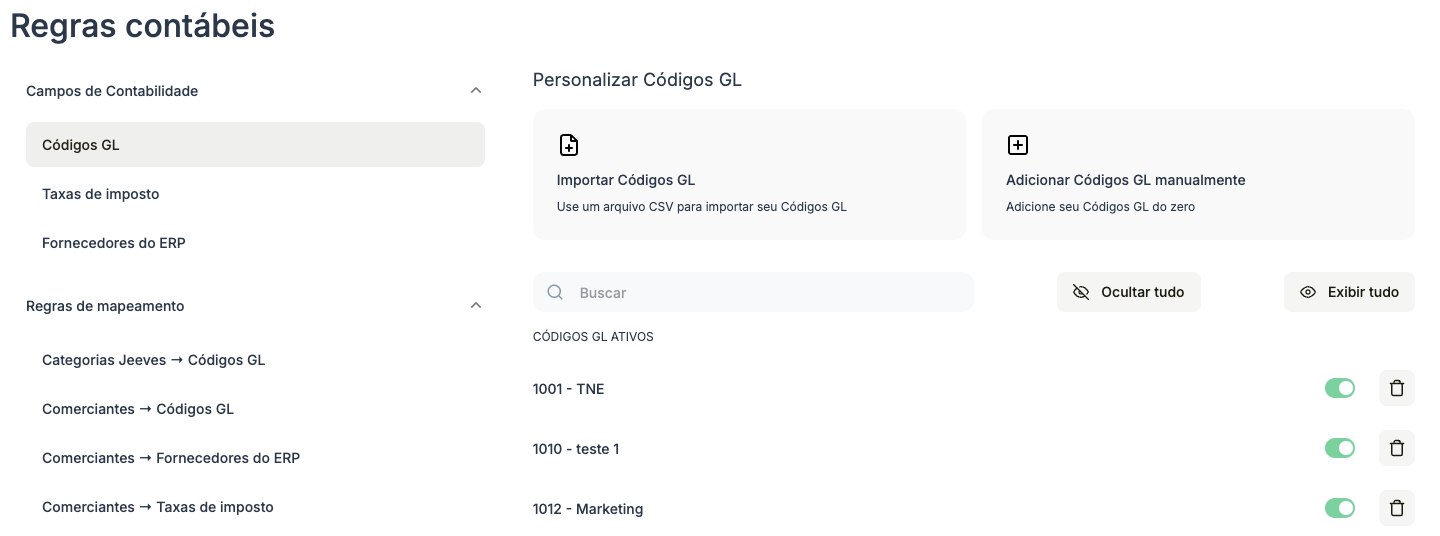1440x536 pixels.
Task: Collapse the Campos de Contabilidade section
Action: pos(476,91)
